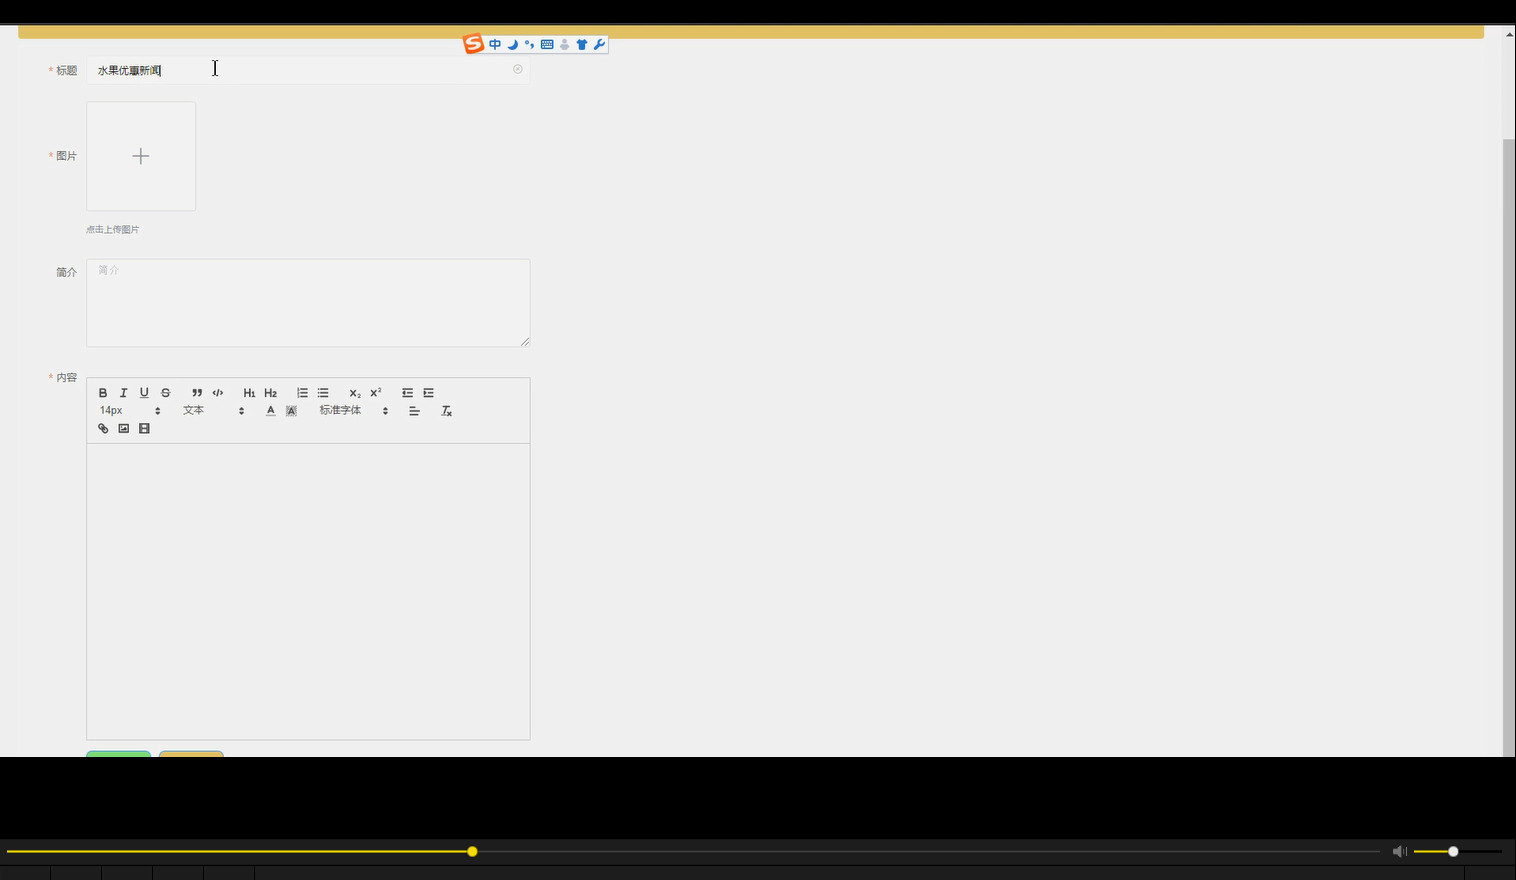
Task: Insert a video in the editor
Action: click(144, 429)
